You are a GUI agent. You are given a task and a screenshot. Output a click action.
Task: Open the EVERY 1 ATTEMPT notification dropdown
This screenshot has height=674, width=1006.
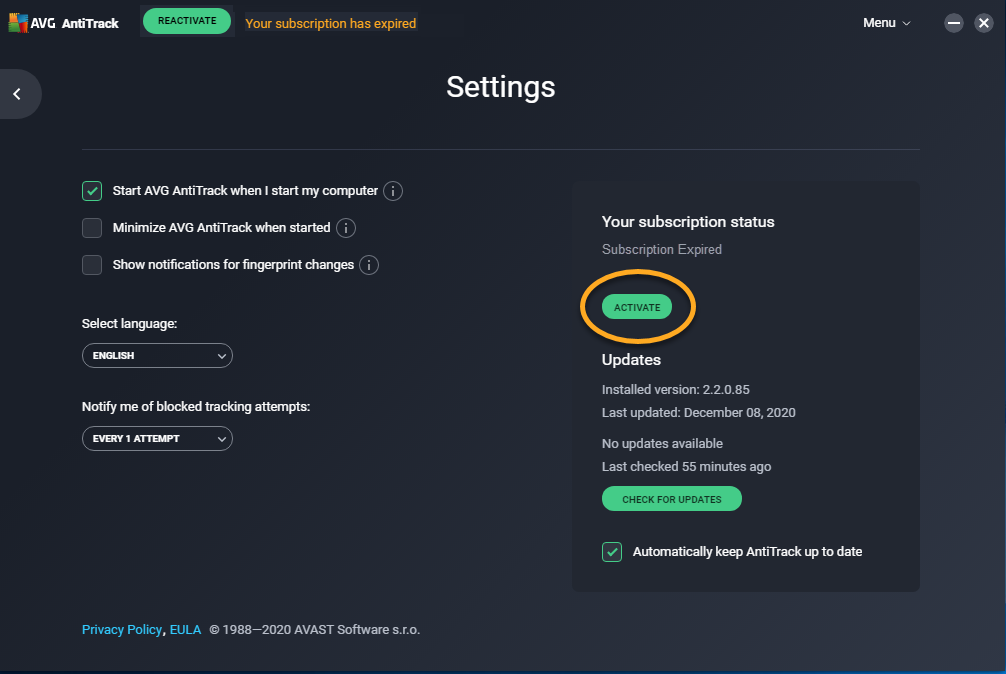point(157,439)
